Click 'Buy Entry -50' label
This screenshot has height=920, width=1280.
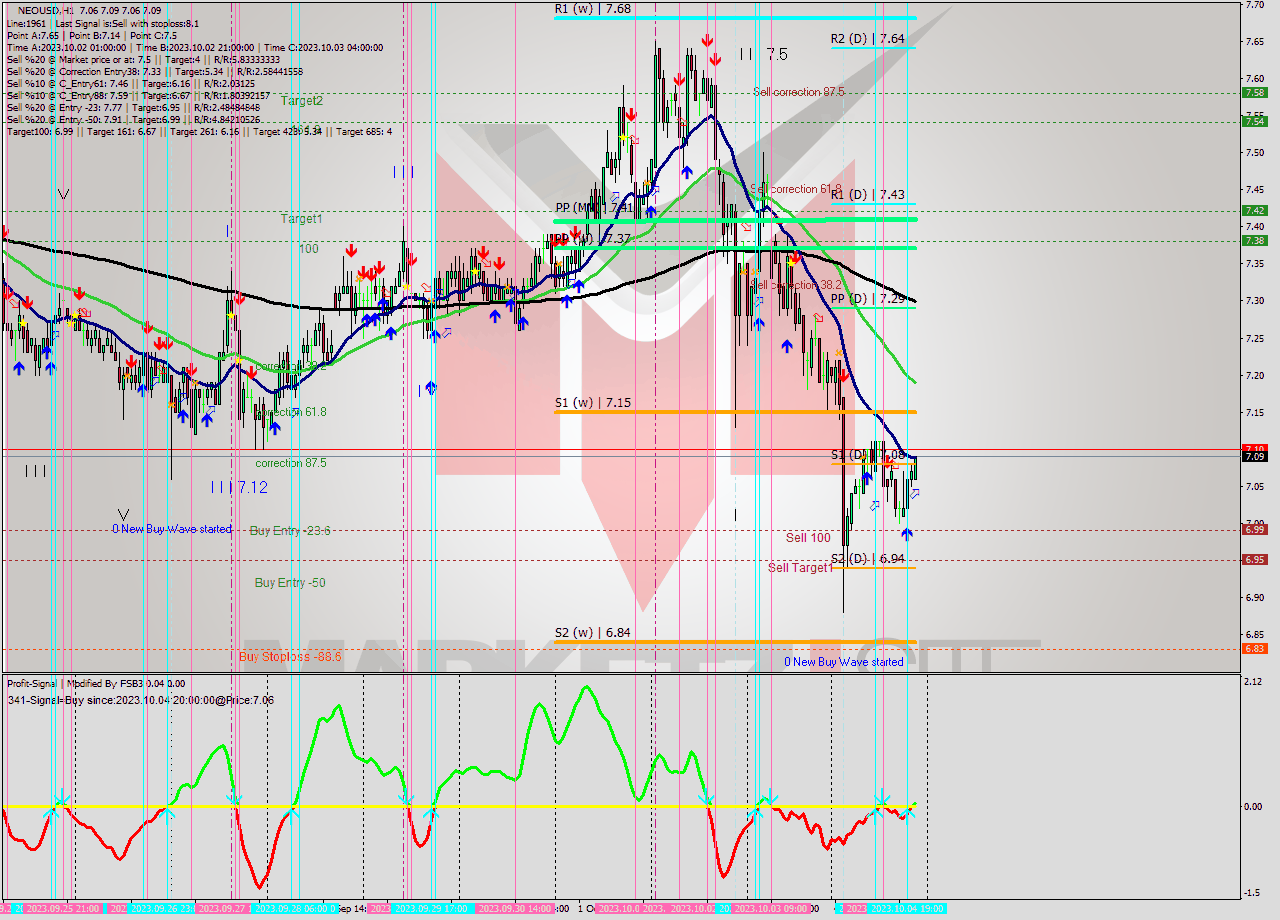coord(289,583)
